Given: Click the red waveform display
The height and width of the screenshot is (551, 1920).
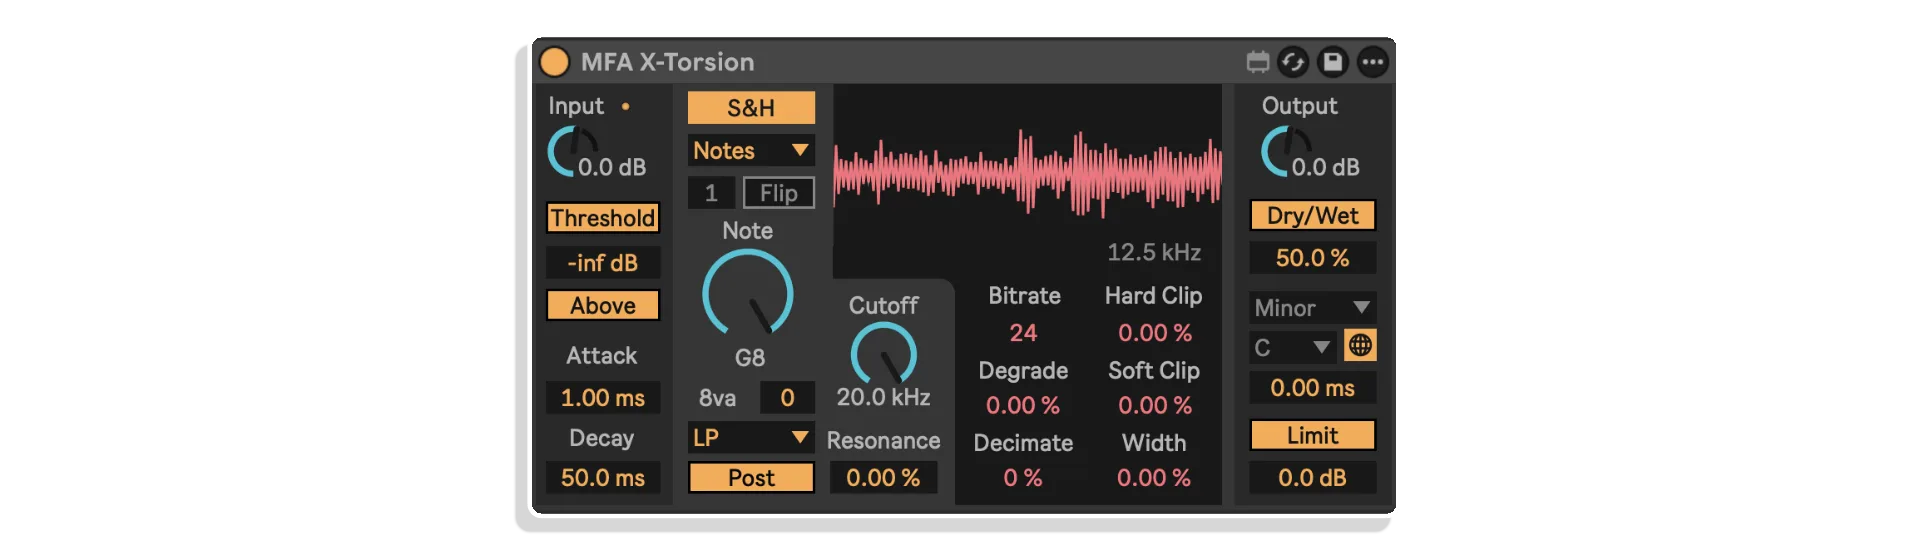Looking at the screenshot, I should [x=1027, y=172].
